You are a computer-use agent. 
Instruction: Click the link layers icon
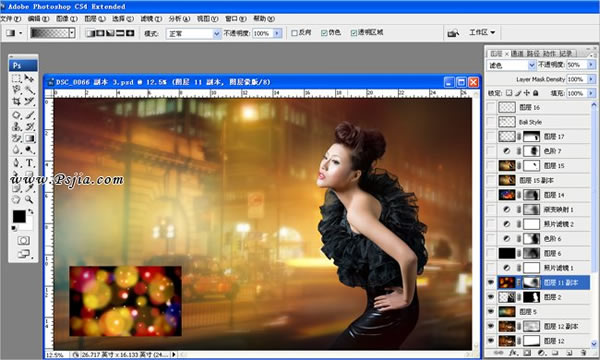(499, 353)
